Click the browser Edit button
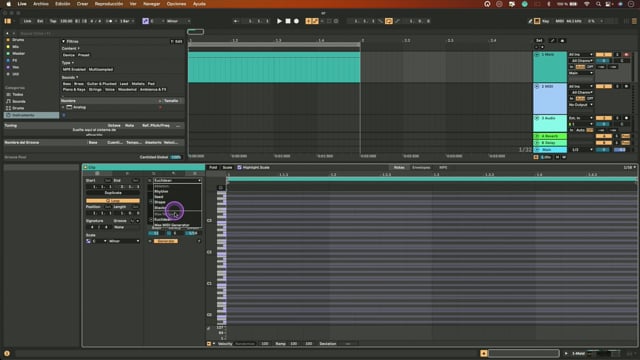The height and width of the screenshot is (360, 640). (x=177, y=41)
